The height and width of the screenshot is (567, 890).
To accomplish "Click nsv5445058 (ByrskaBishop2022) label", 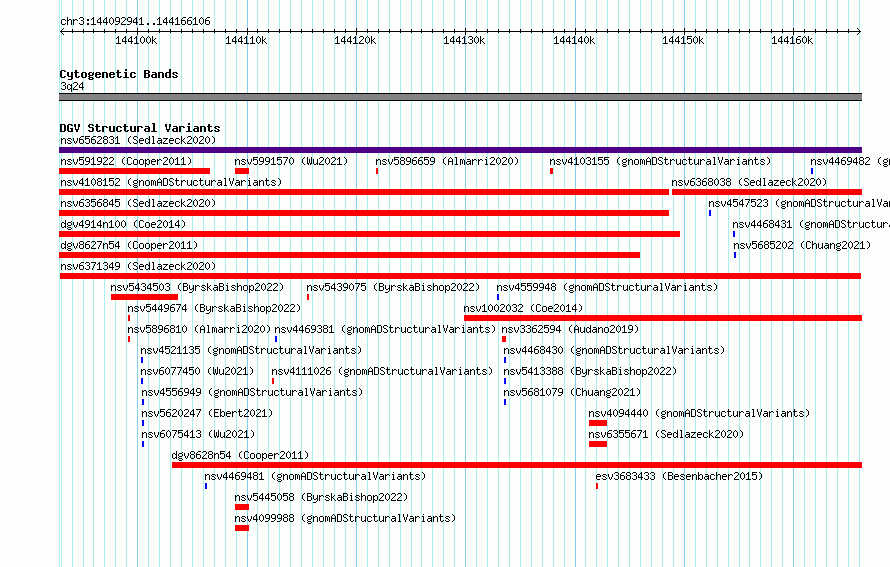I will tap(321, 497).
